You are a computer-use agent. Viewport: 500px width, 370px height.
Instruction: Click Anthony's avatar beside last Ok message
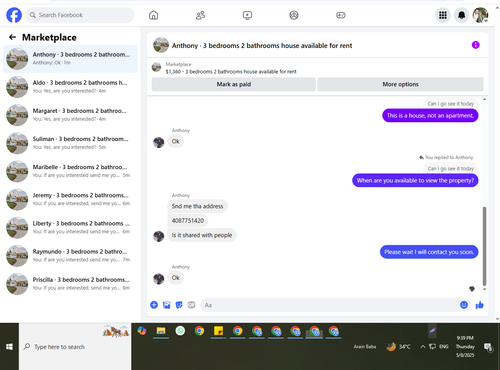[x=159, y=279]
